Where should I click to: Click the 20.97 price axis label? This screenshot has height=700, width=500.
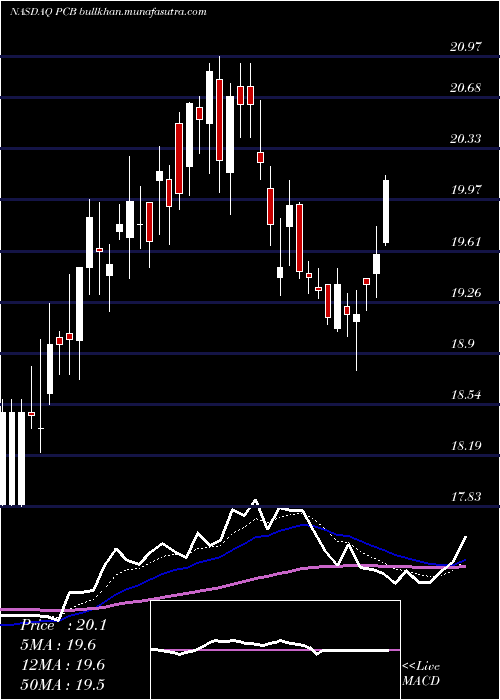point(466,46)
